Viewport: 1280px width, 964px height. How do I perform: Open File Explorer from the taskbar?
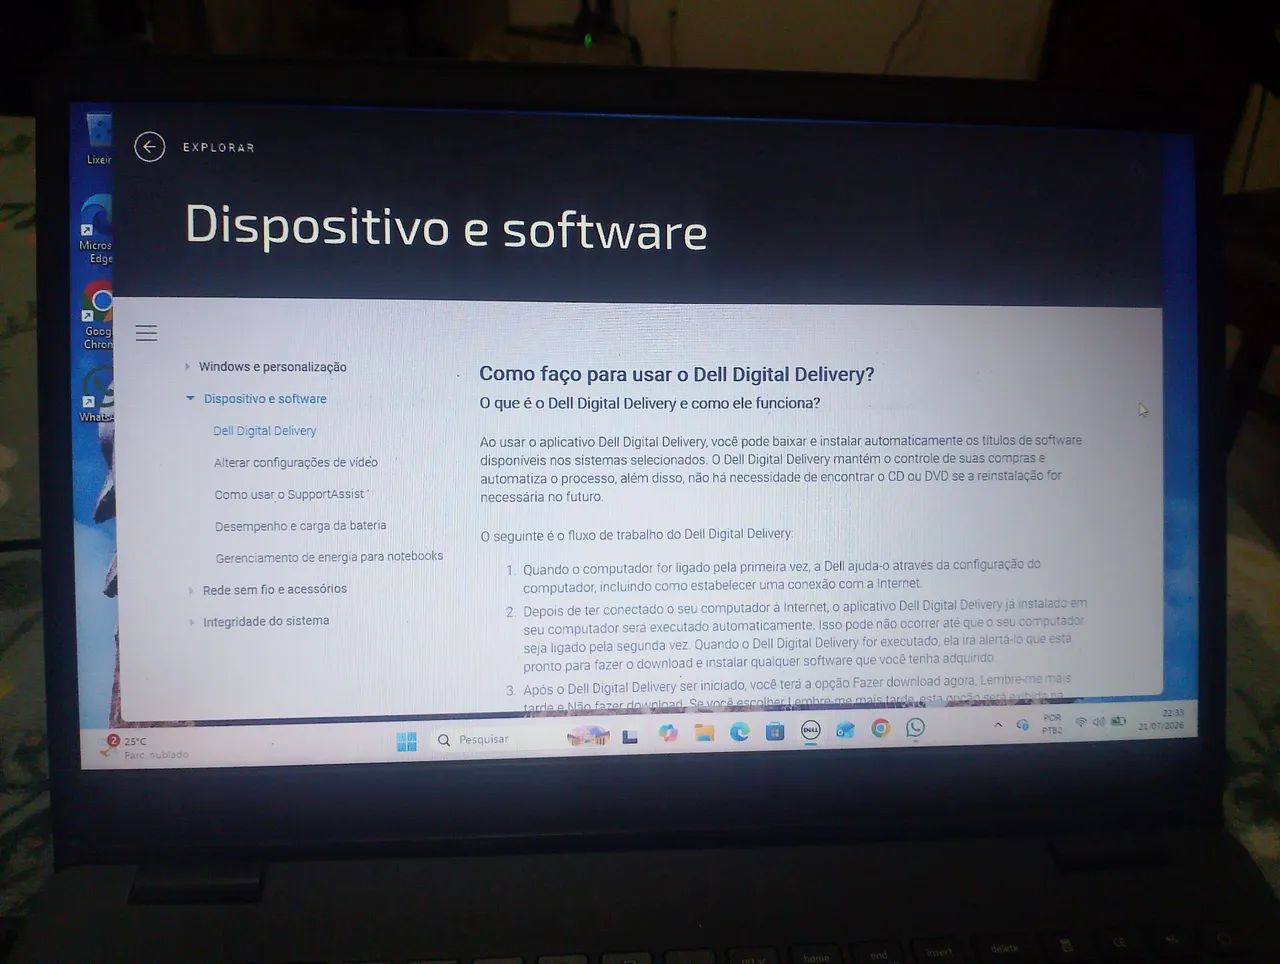(704, 733)
